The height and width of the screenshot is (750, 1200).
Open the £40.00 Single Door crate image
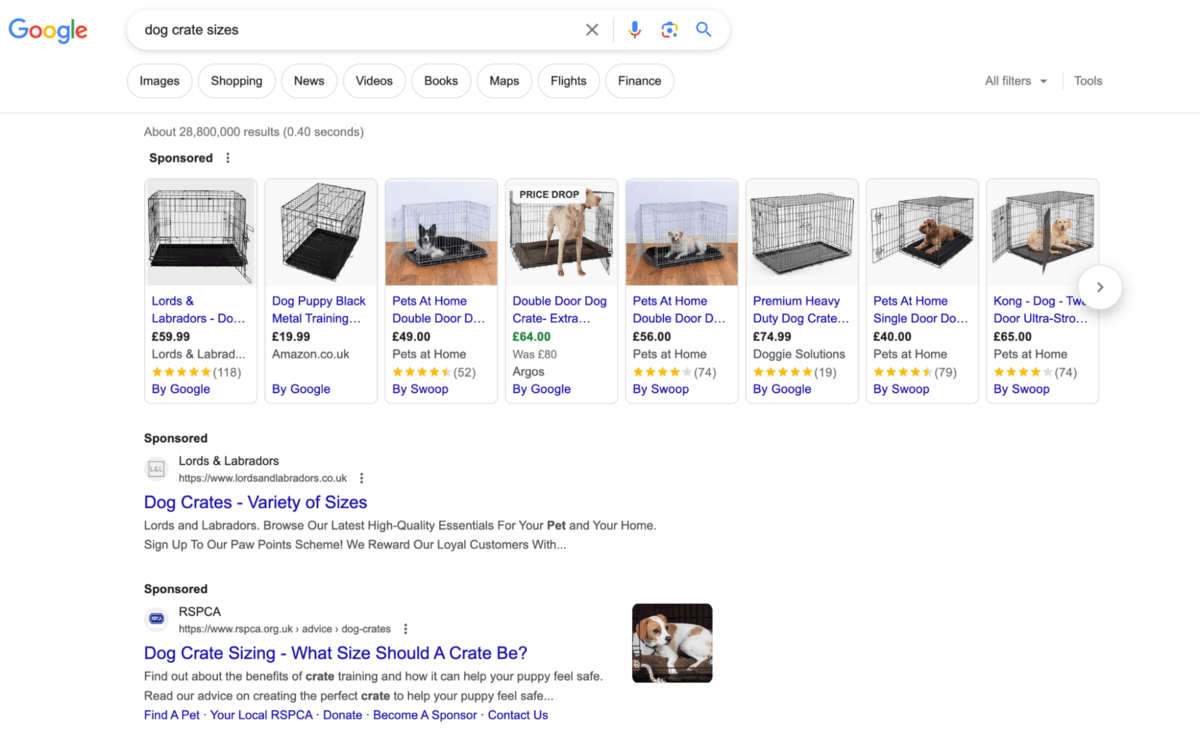click(922, 233)
